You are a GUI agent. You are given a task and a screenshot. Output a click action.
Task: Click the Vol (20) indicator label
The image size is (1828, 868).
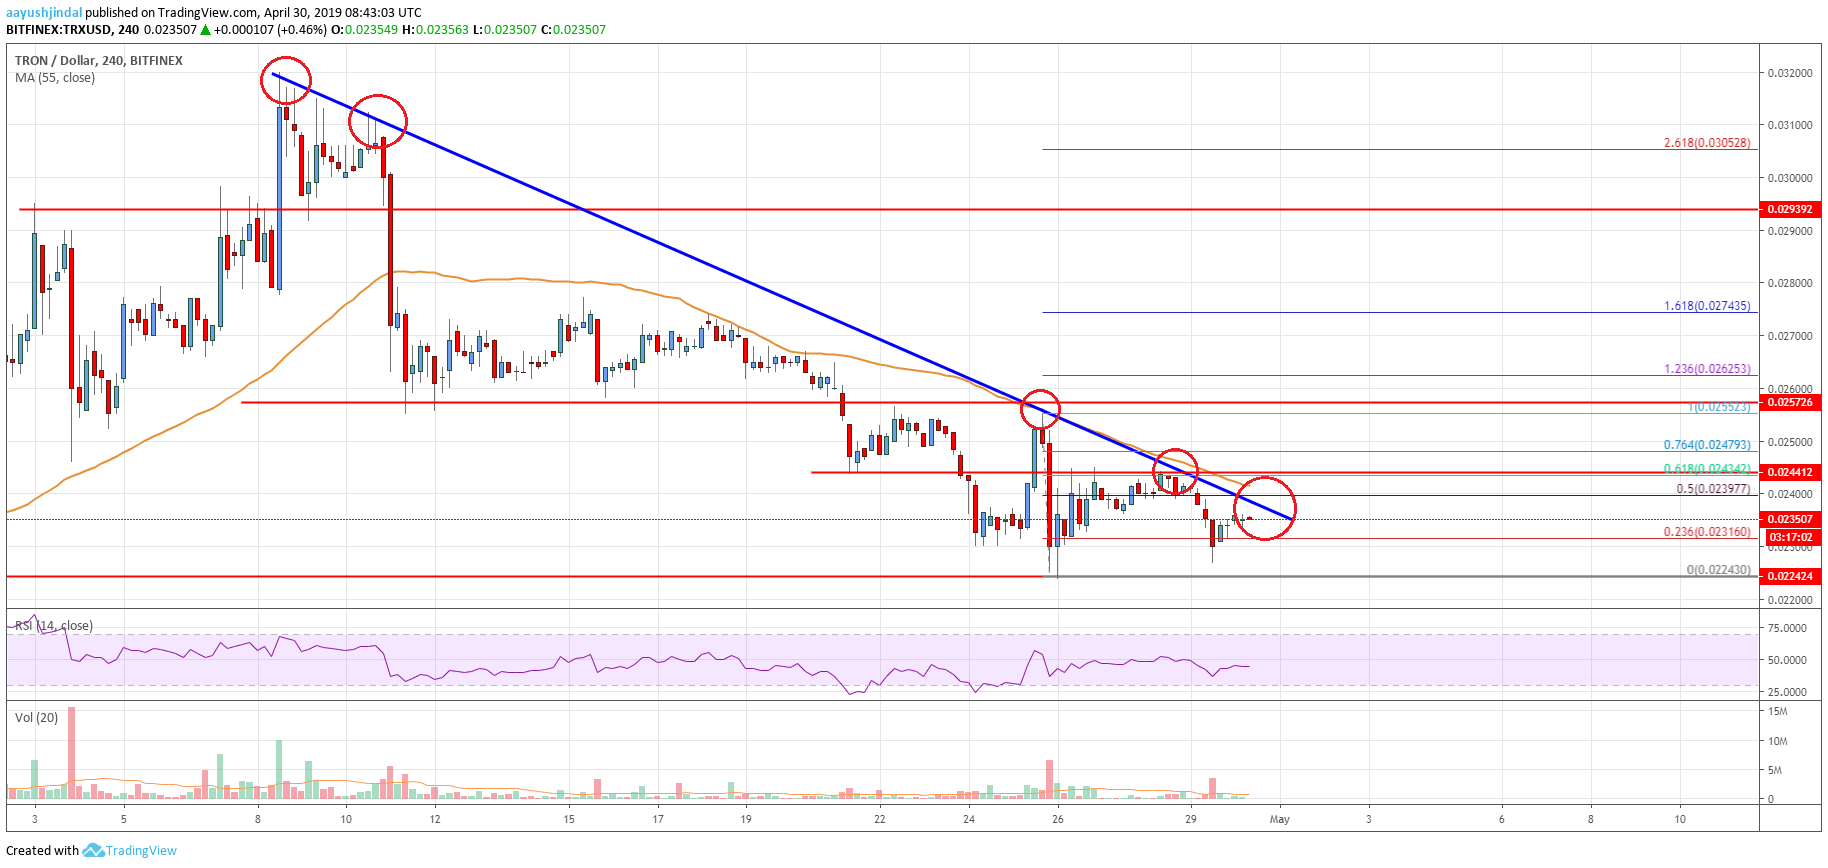[36, 718]
